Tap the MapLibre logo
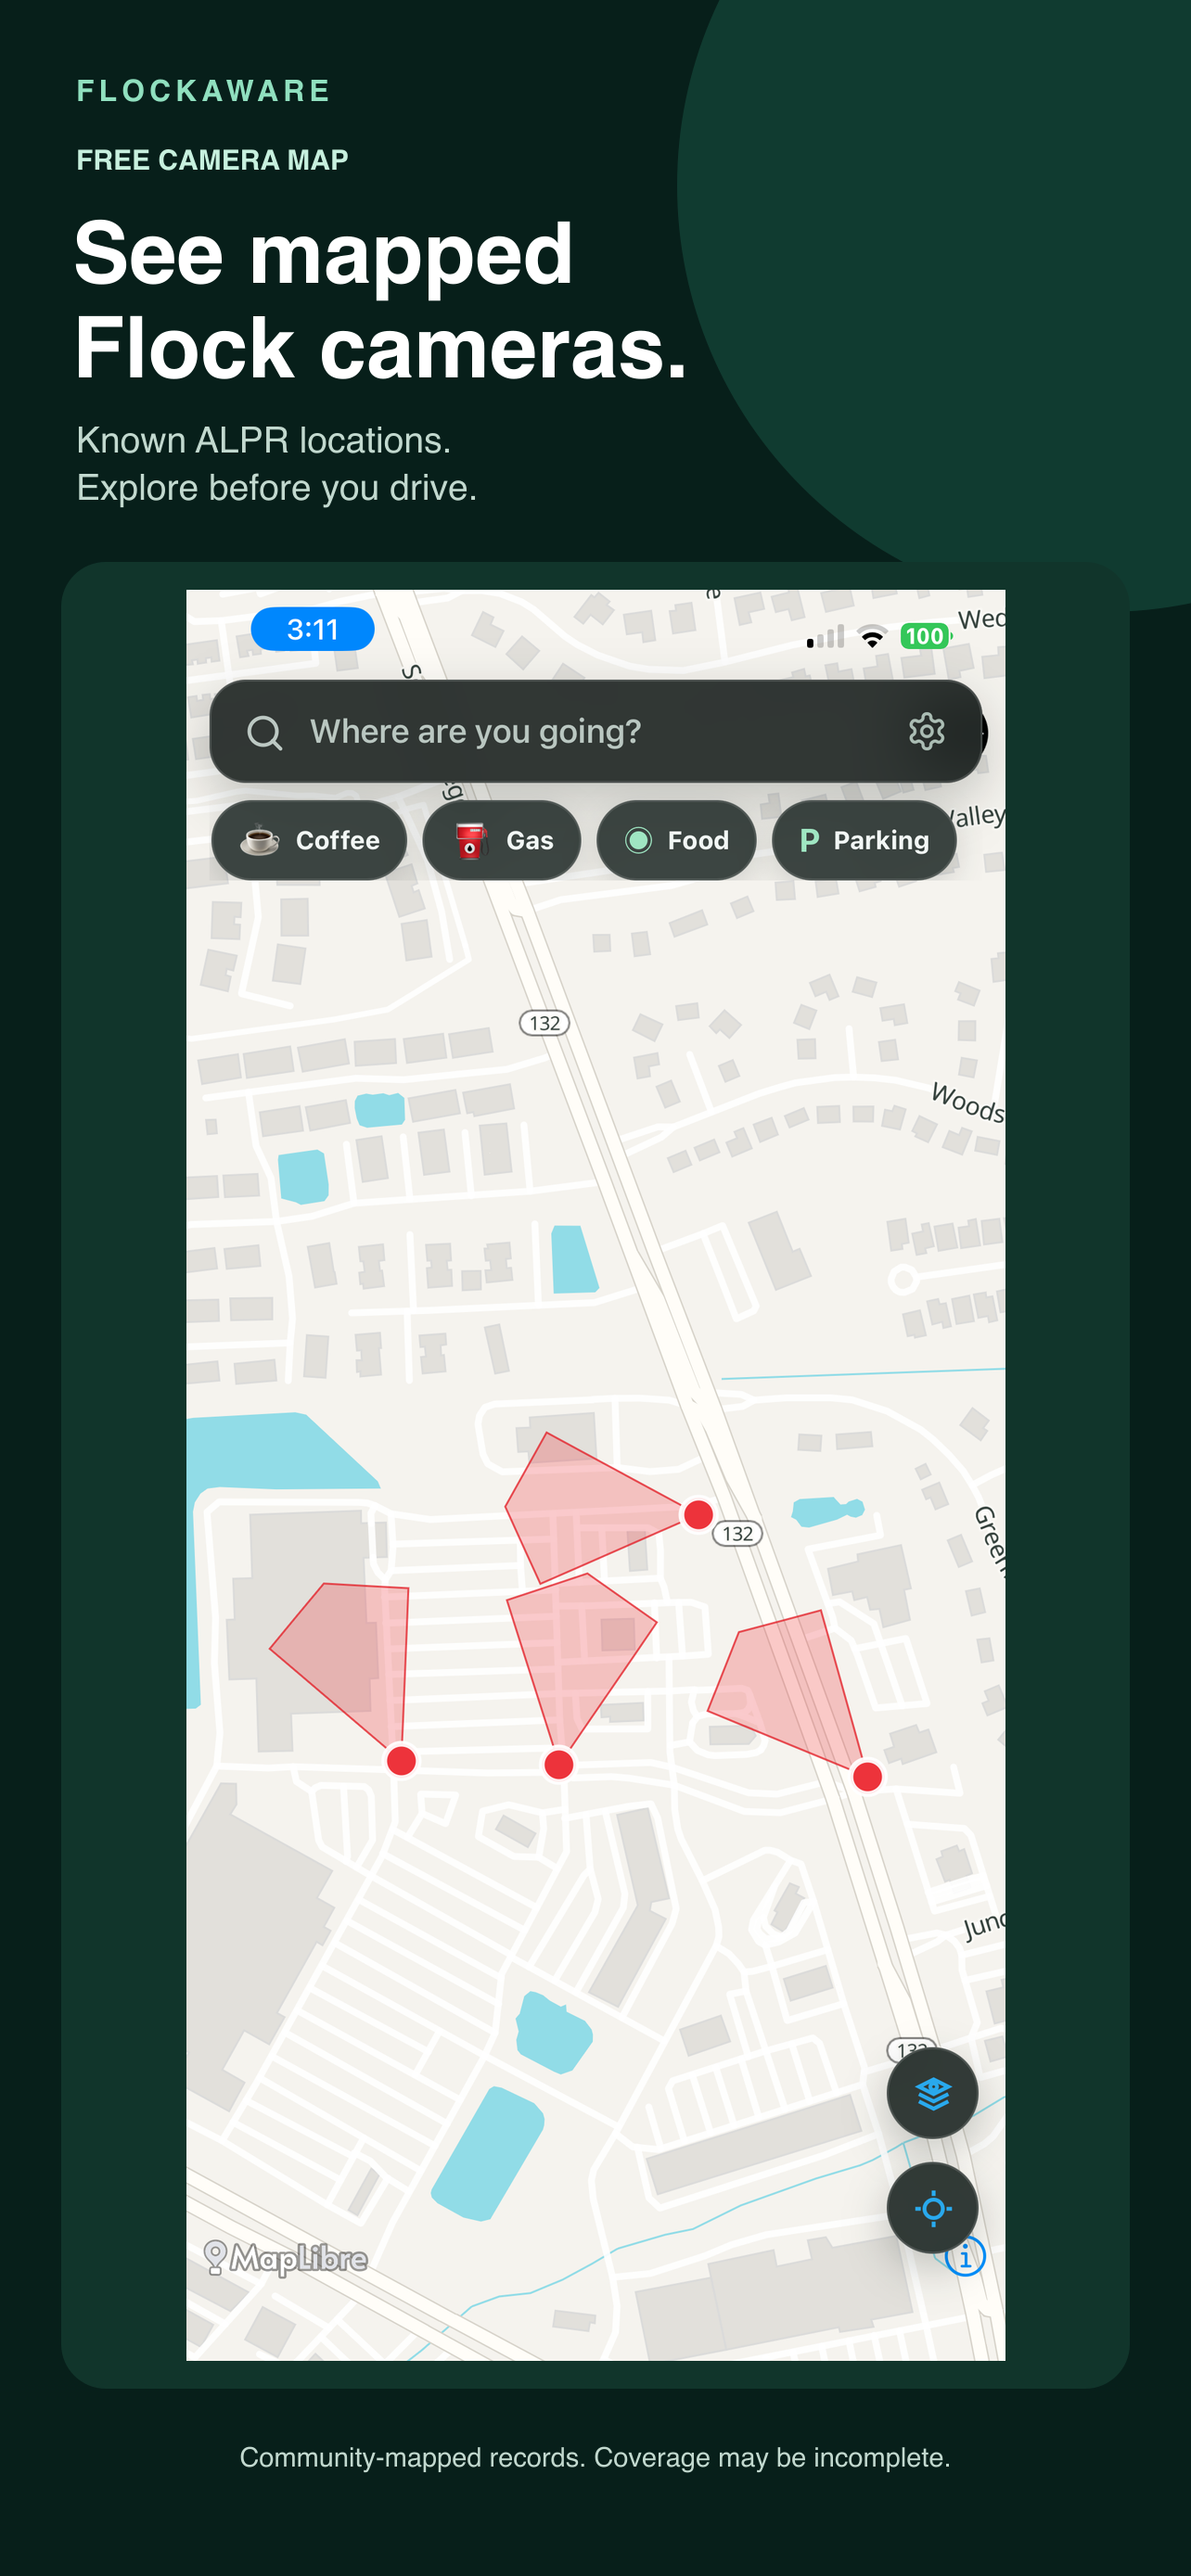1191x2576 pixels. click(286, 2258)
